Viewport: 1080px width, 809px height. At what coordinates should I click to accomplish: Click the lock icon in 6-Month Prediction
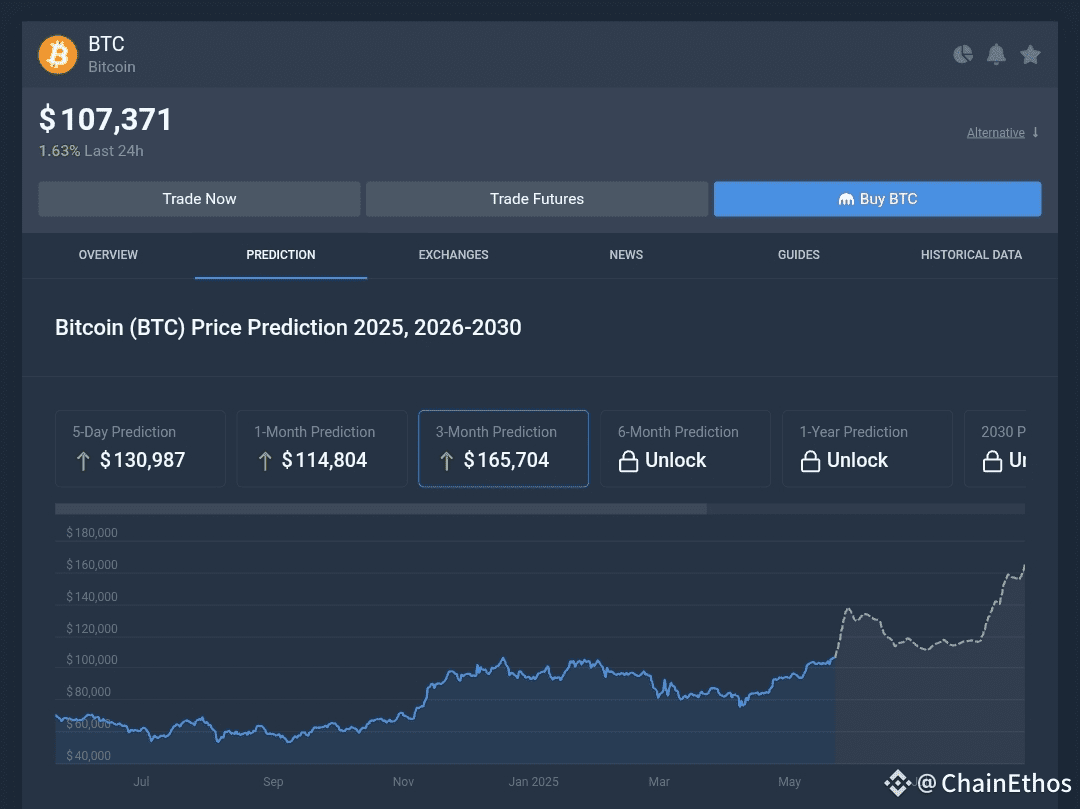pyautogui.click(x=628, y=461)
